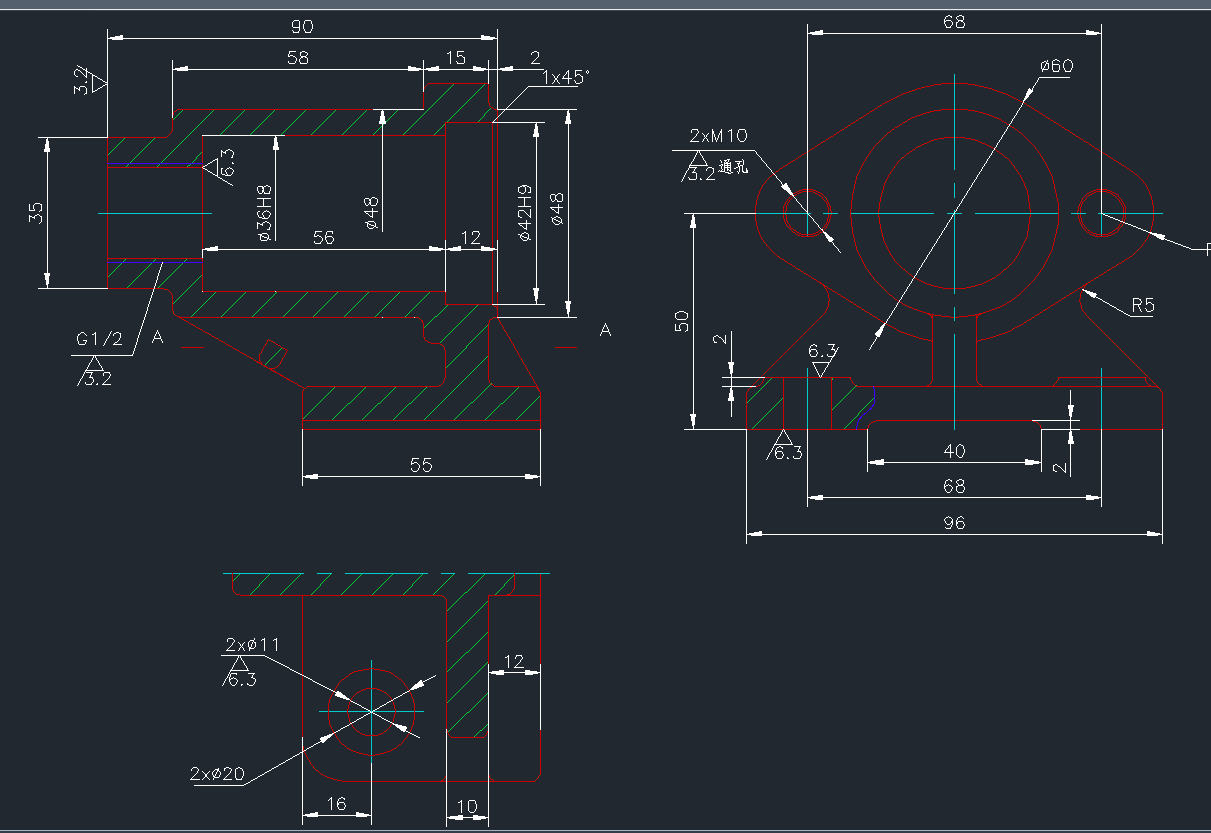Click the 16 dimension in bottom view
The width and height of the screenshot is (1211, 833).
[x=336, y=804]
